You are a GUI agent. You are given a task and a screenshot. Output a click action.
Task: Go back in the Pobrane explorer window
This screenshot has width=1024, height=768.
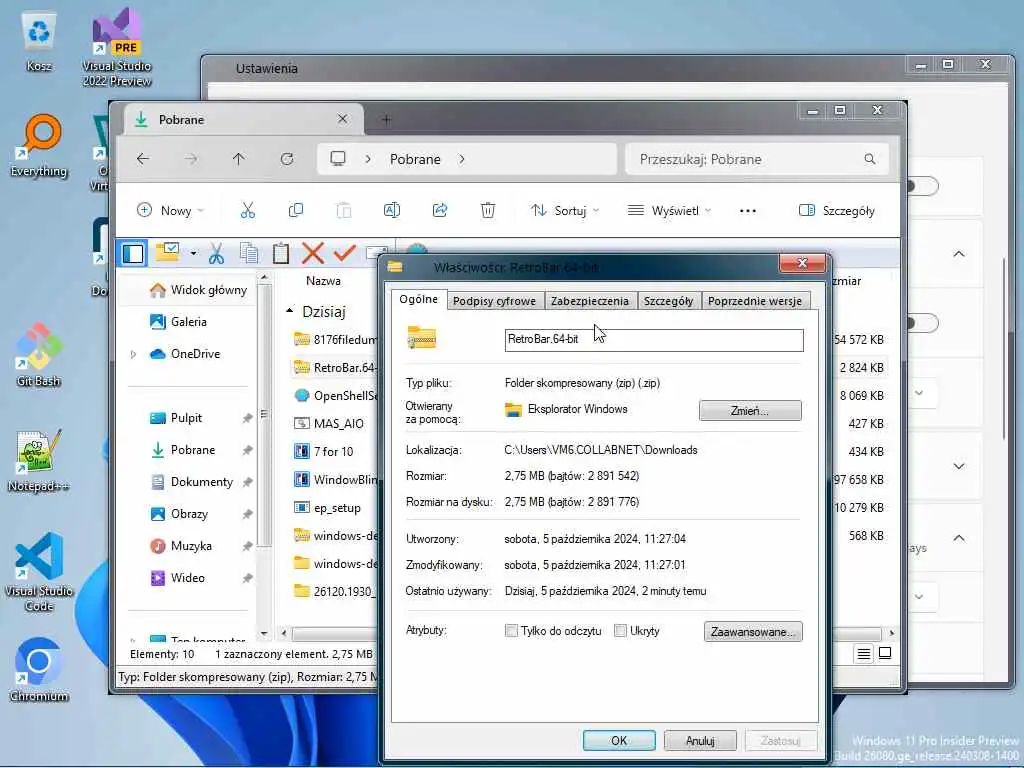coord(142,159)
